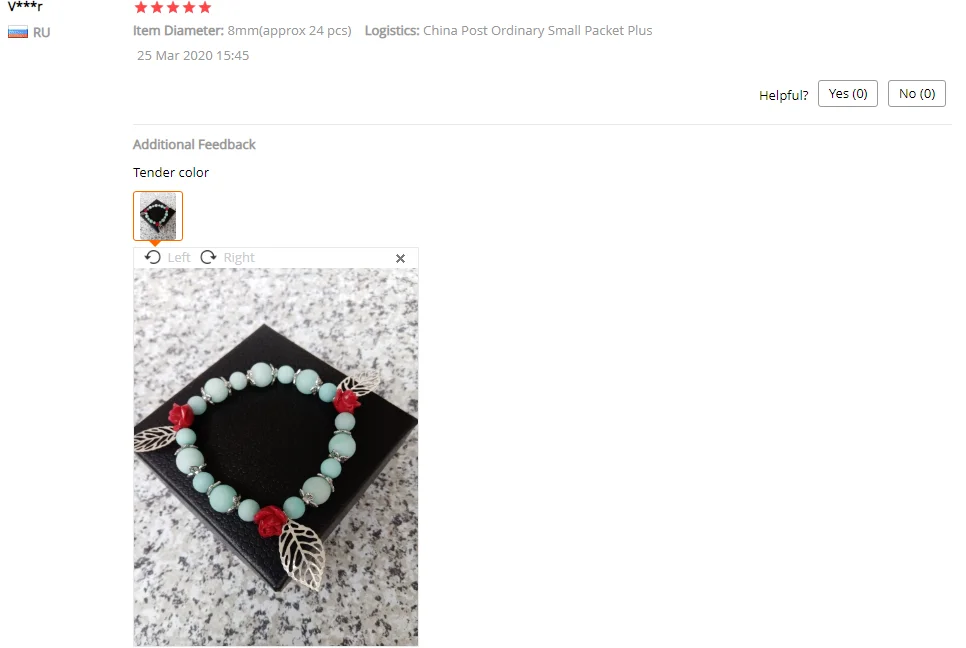966x648 pixels.
Task: Select the bracelet review thumbnail
Action: pos(158,216)
